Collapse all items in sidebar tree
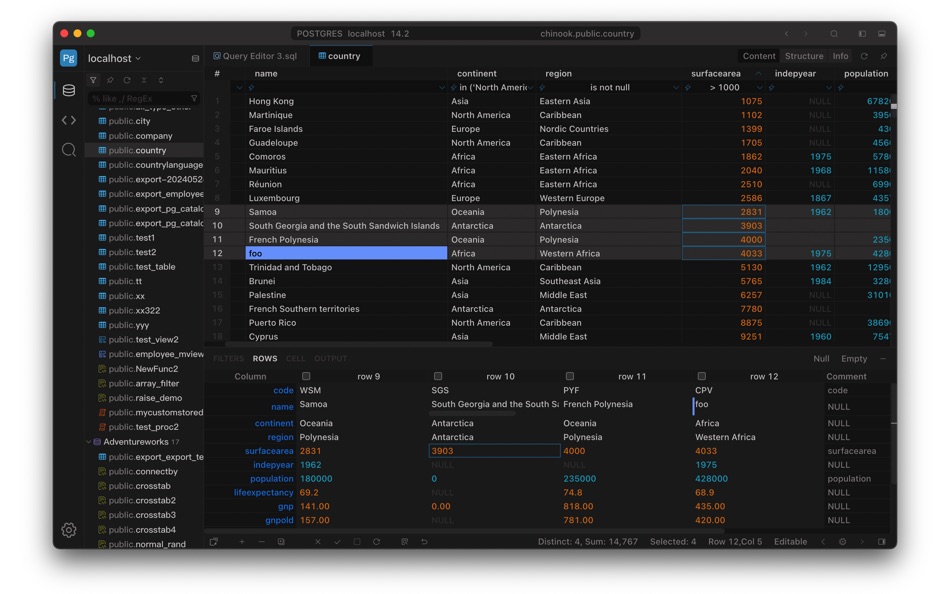The width and height of the screenshot is (950, 594). coord(144,80)
